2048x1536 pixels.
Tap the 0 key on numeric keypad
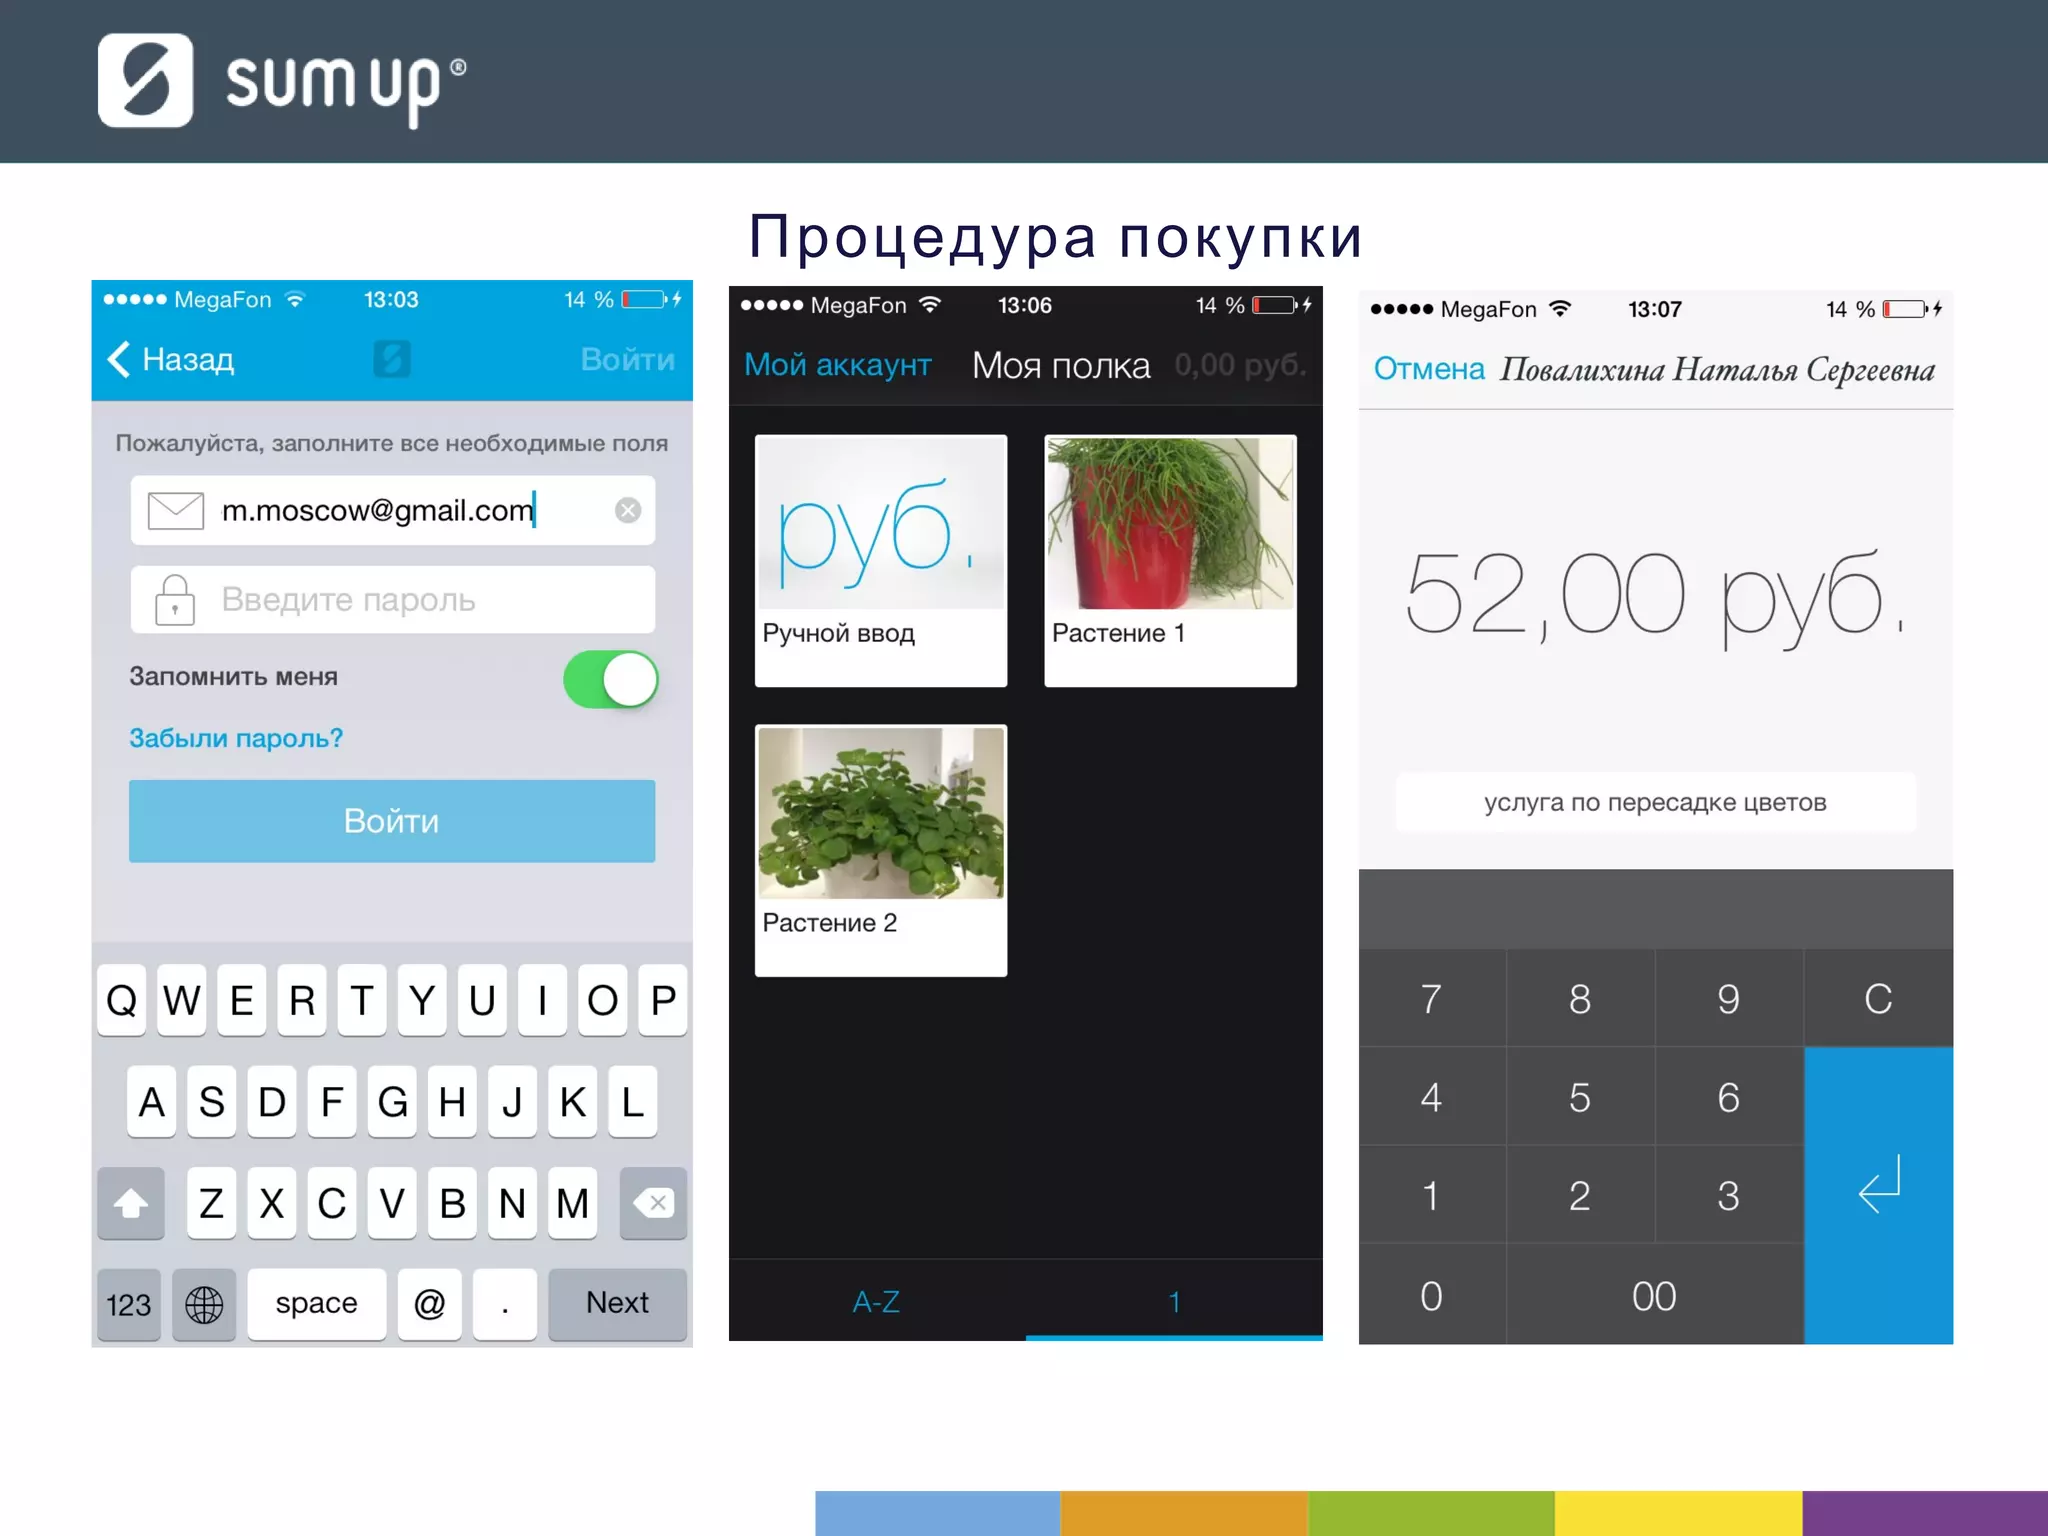coord(1431,1295)
